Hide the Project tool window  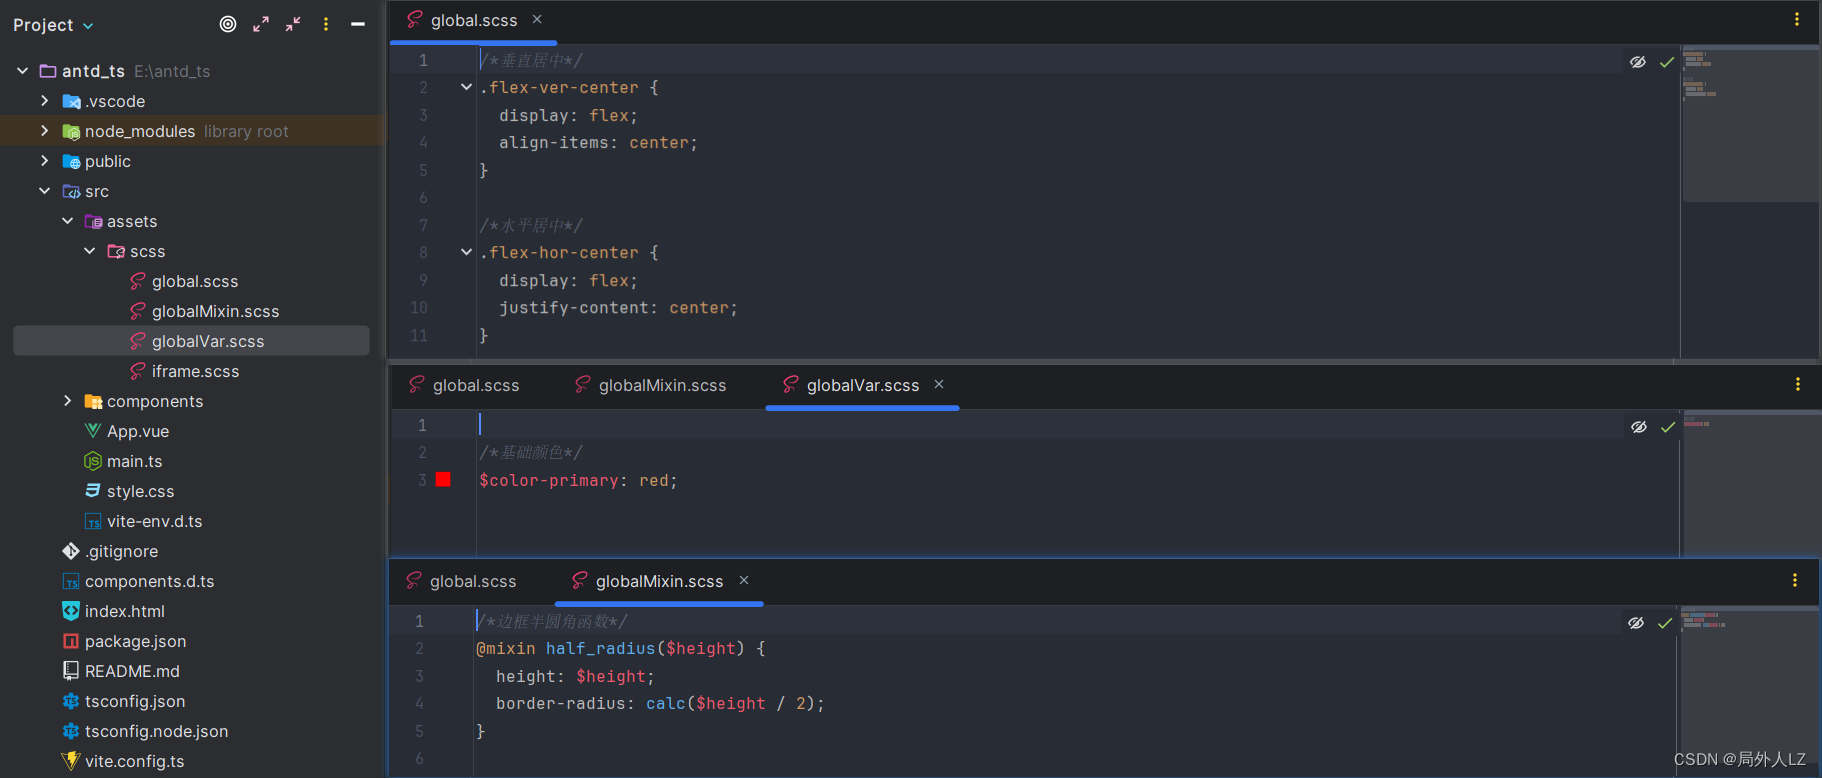(x=358, y=24)
